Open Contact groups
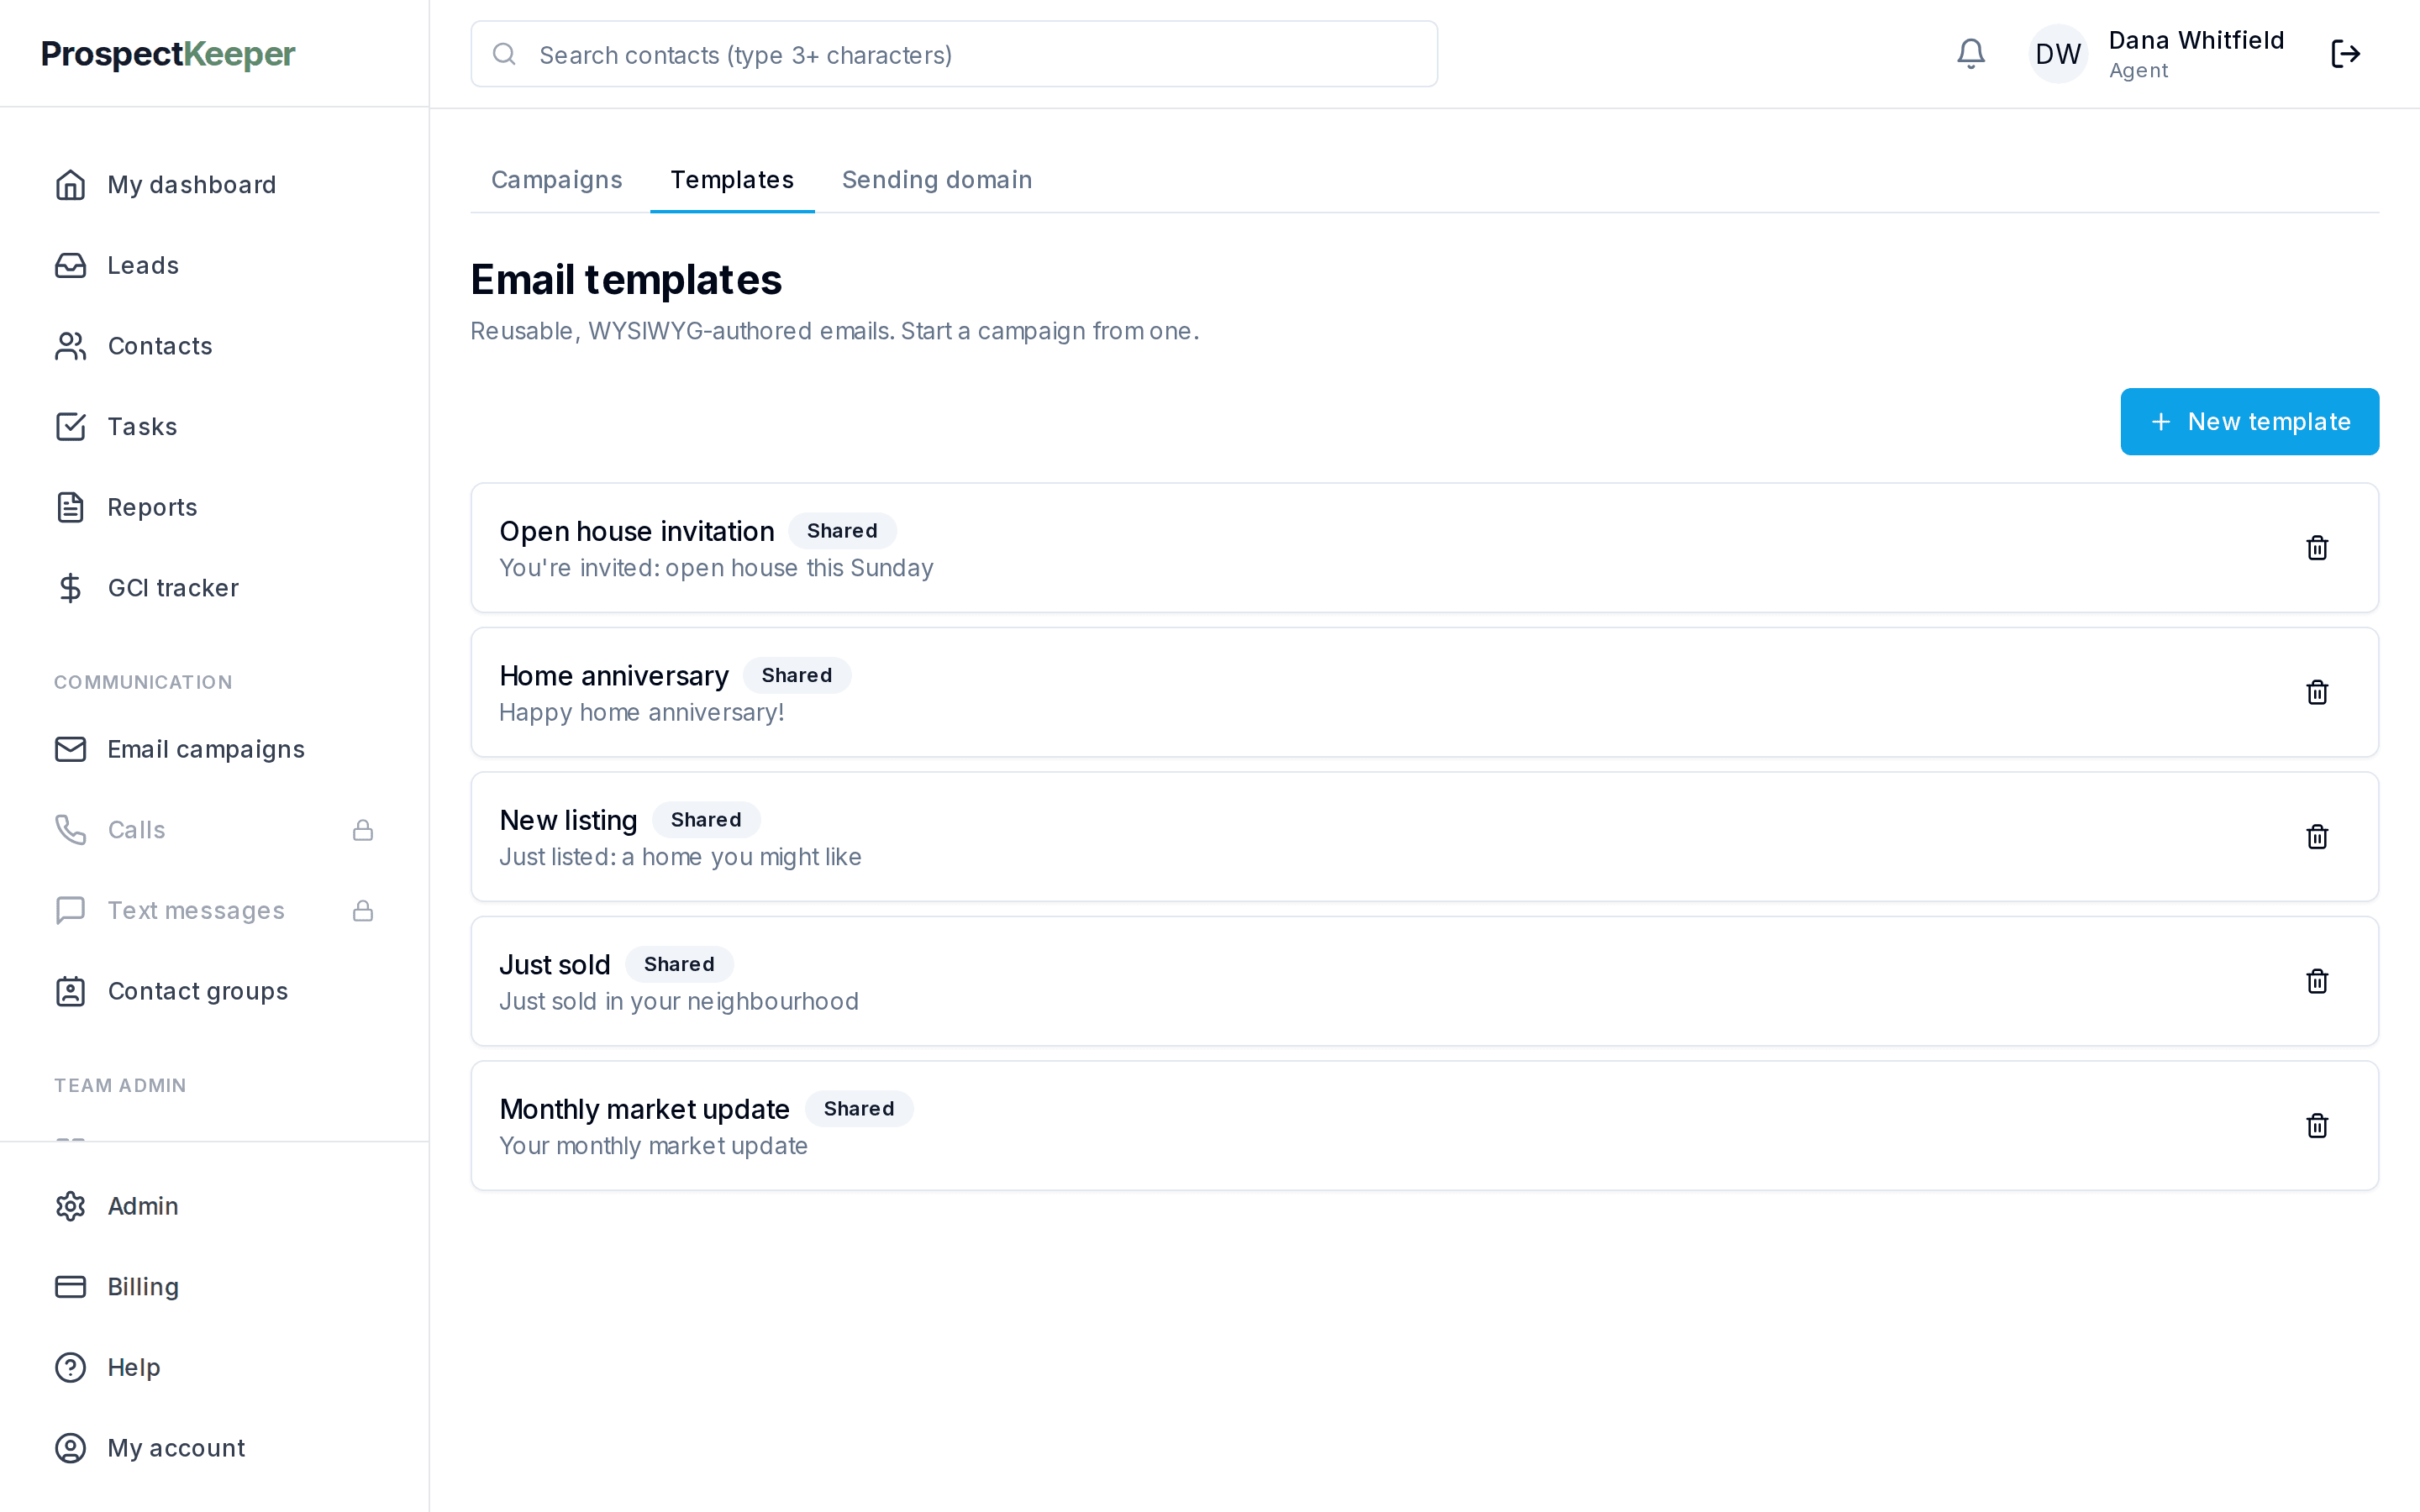 coord(214,991)
